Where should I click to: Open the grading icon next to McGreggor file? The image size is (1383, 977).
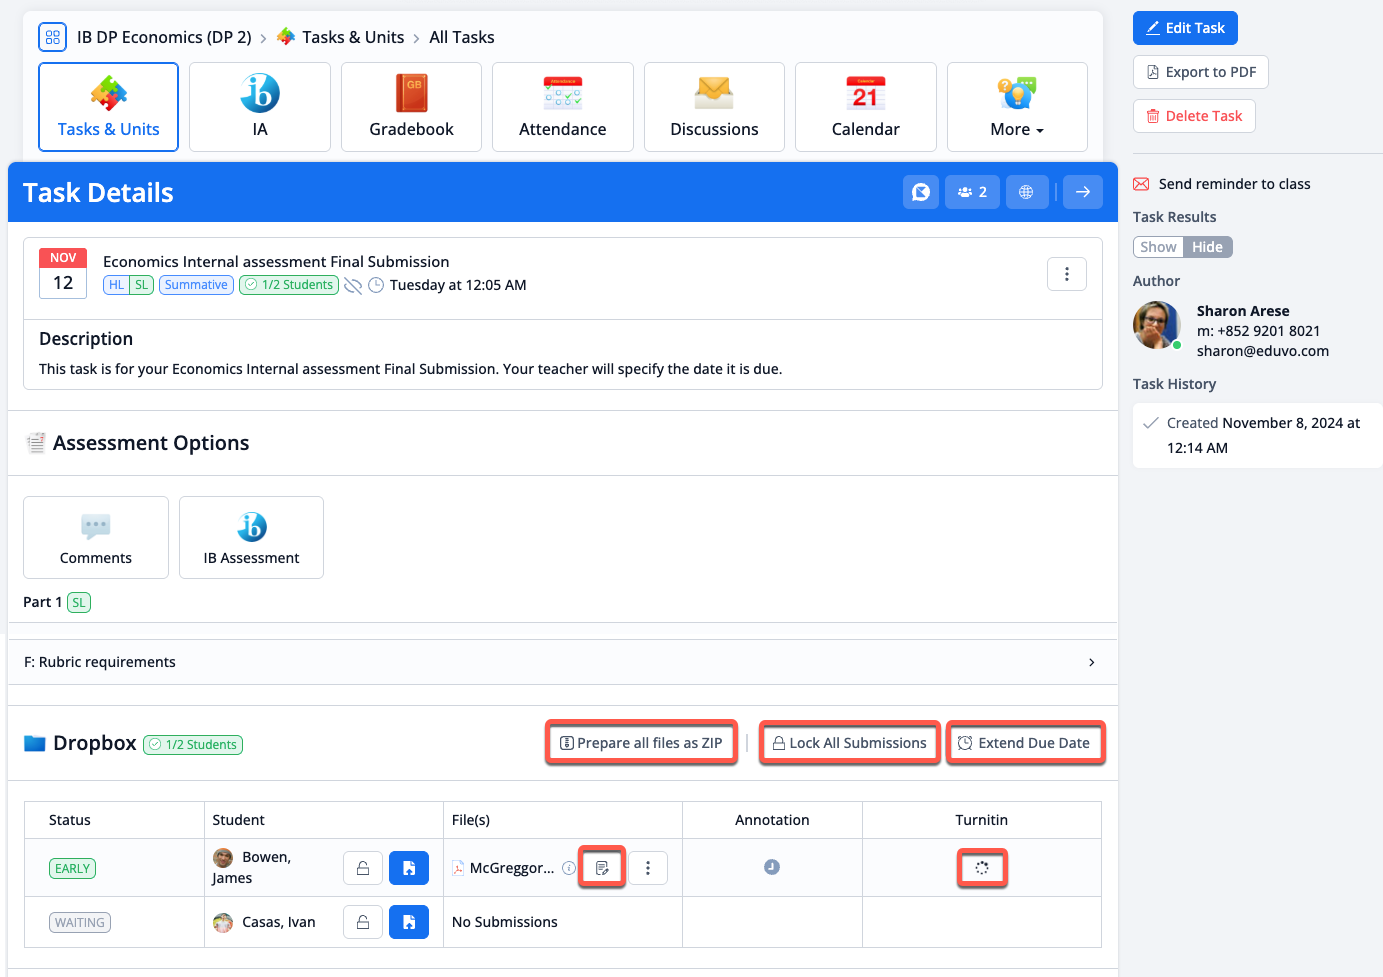[x=602, y=868]
